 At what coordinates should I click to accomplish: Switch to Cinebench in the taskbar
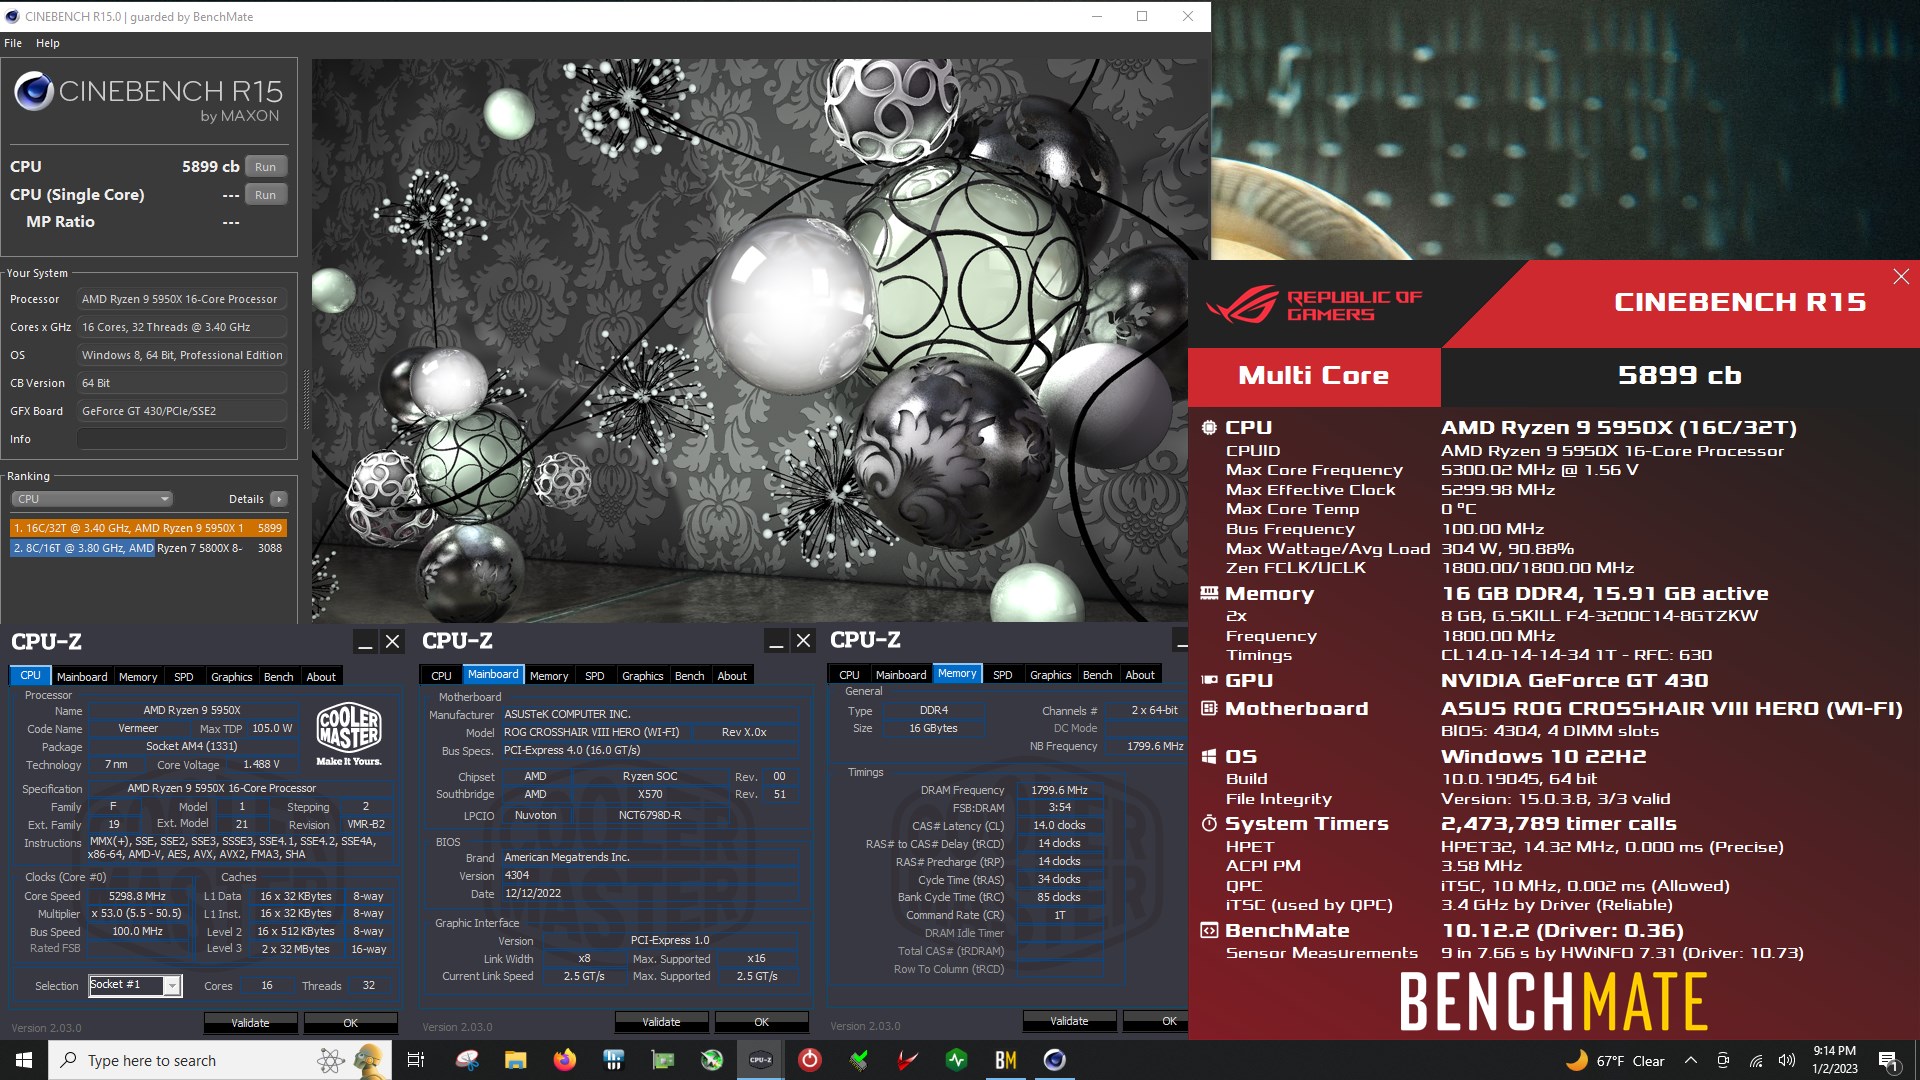pos(1055,1060)
